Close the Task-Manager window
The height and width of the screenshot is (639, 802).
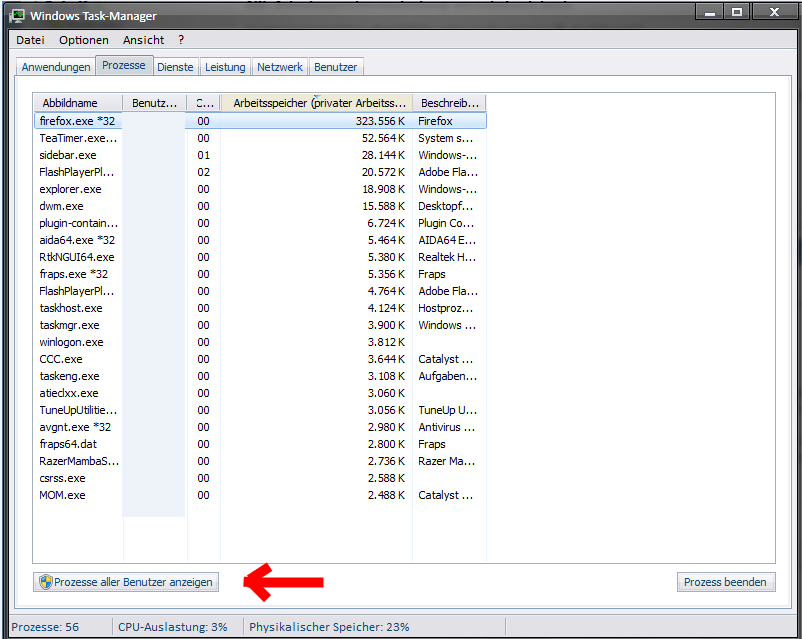point(774,12)
